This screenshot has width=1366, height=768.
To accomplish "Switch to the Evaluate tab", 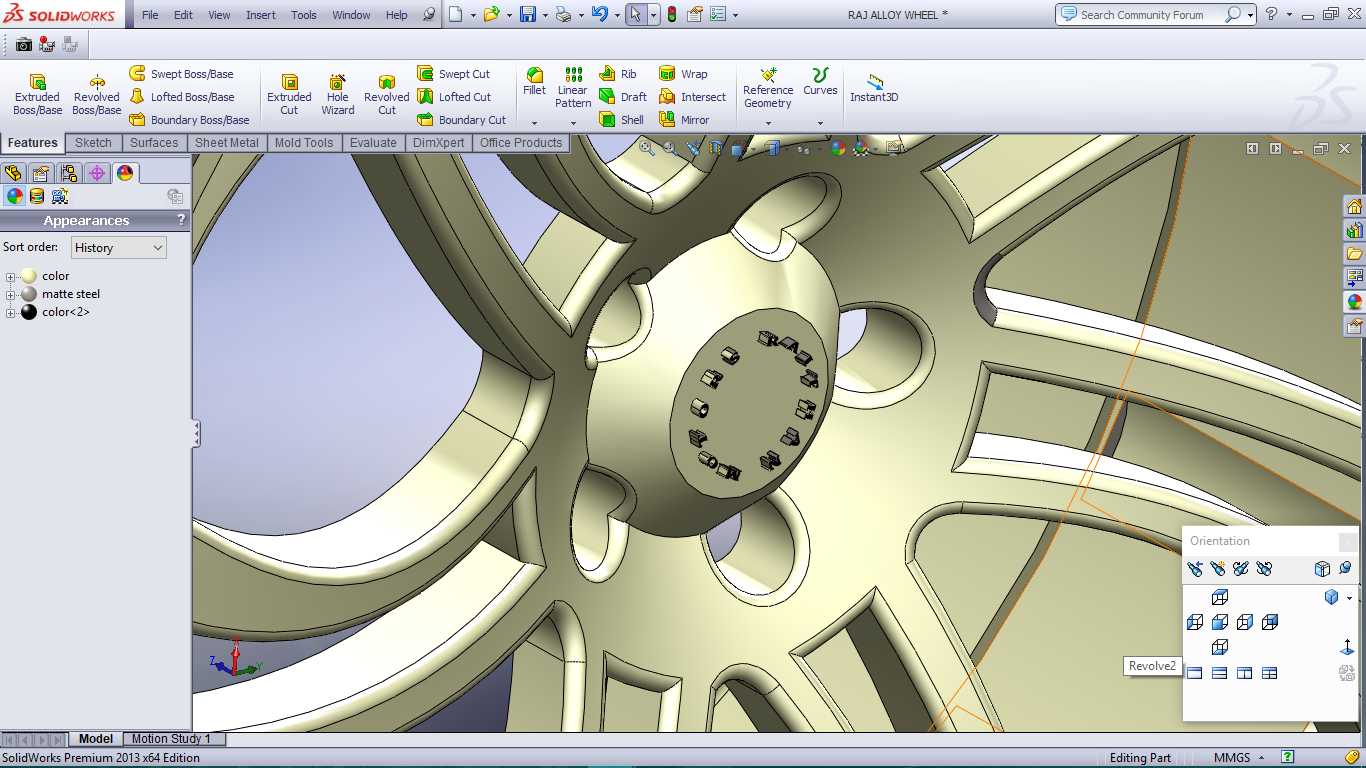I will (x=373, y=143).
